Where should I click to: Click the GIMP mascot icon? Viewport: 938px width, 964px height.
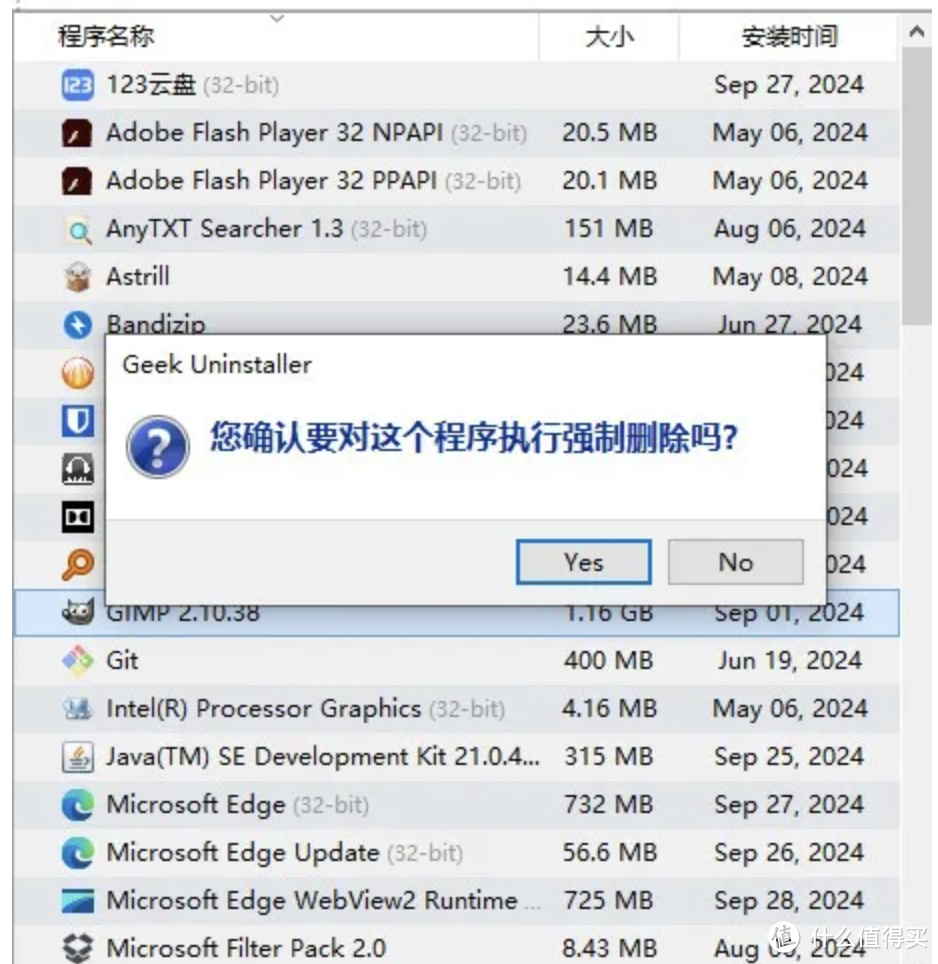click(x=77, y=612)
